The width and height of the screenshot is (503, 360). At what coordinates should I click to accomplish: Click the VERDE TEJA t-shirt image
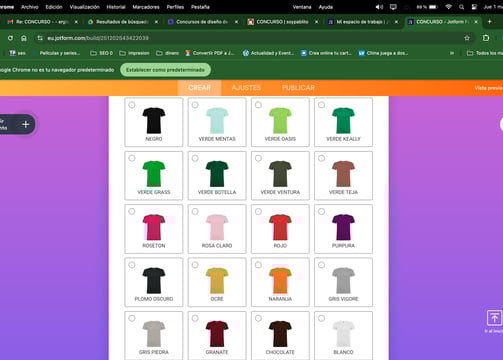coord(343,174)
